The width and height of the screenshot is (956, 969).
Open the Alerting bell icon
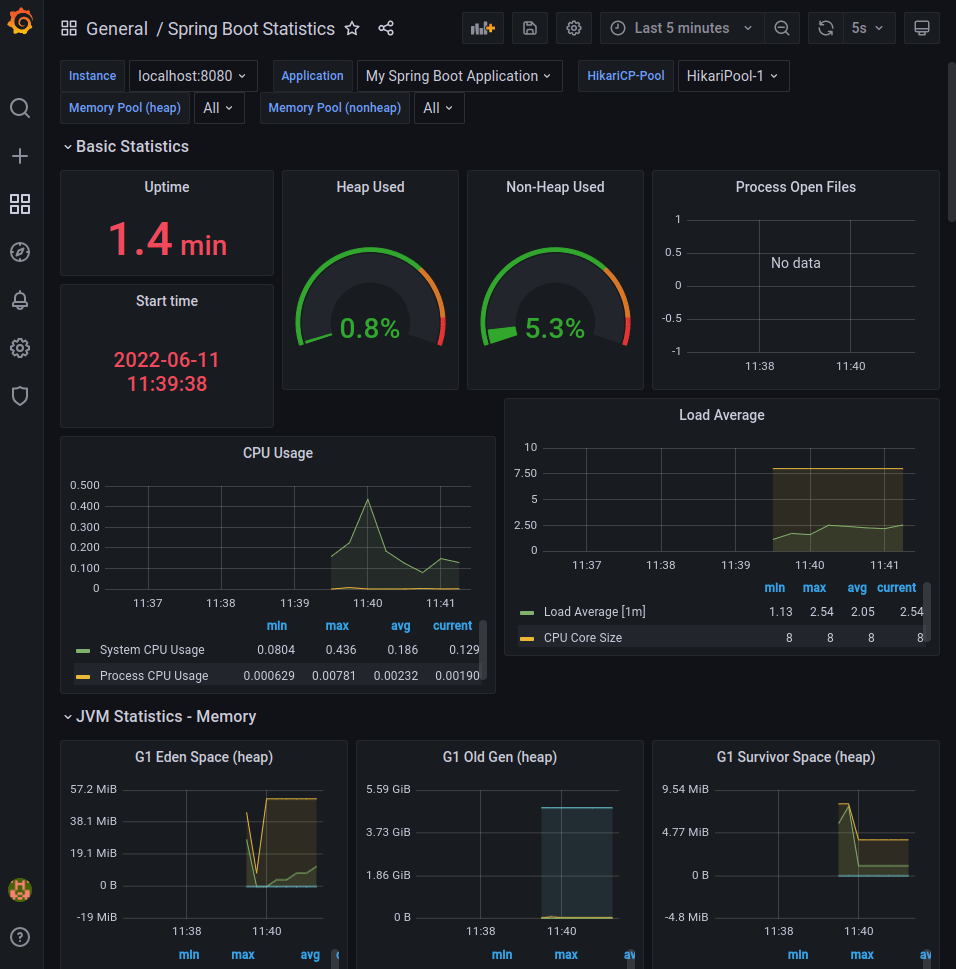(19, 300)
